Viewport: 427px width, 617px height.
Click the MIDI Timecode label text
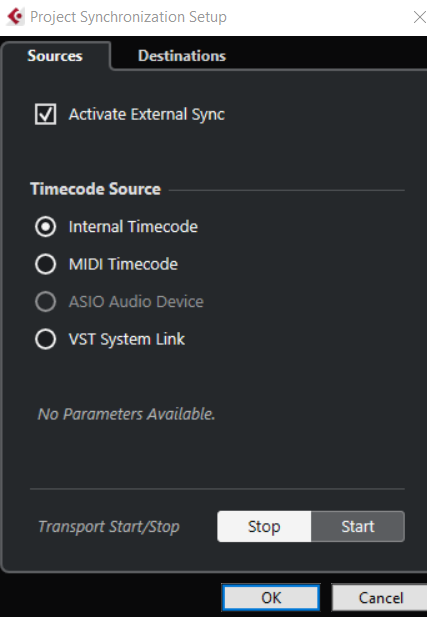click(x=123, y=264)
